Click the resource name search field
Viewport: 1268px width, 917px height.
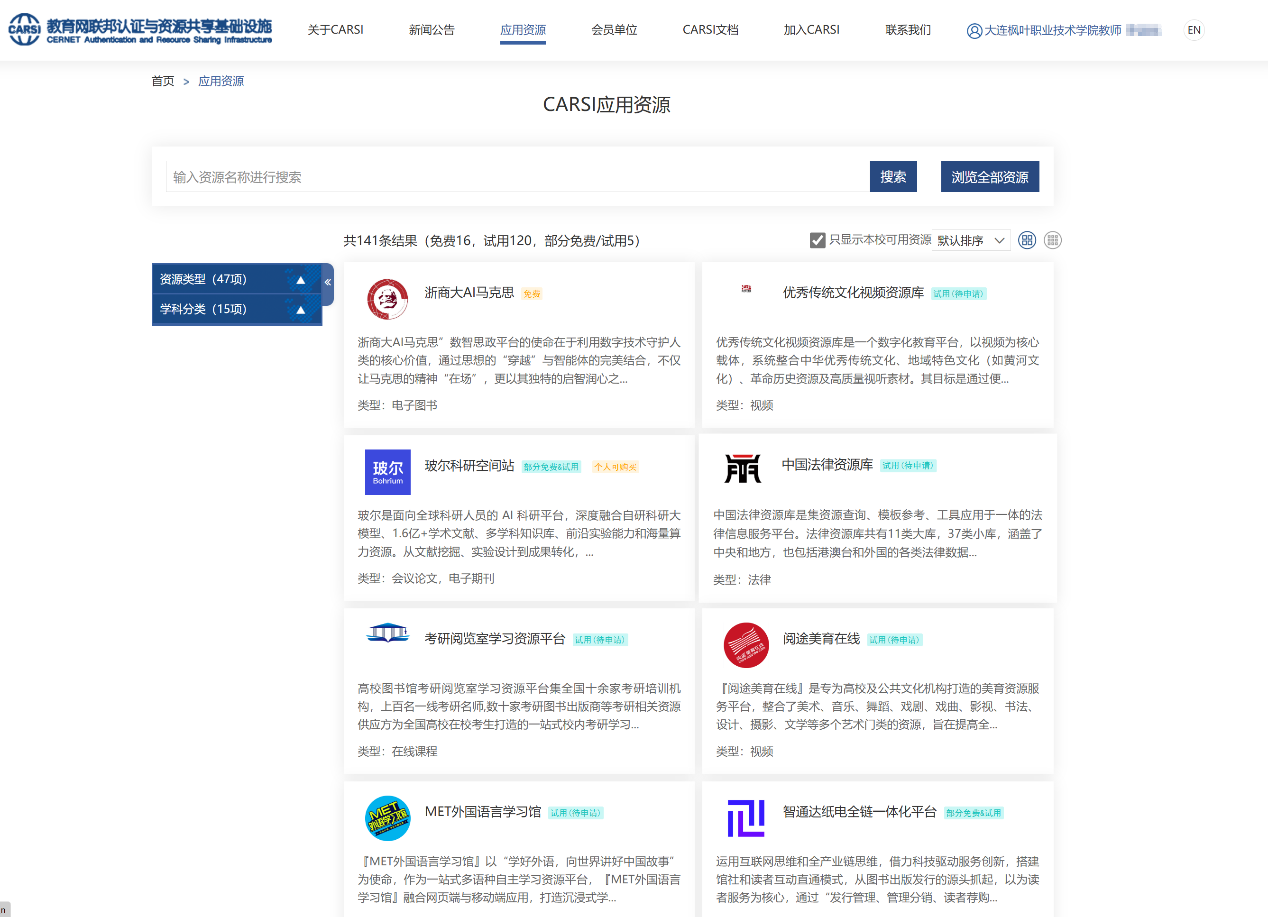517,177
